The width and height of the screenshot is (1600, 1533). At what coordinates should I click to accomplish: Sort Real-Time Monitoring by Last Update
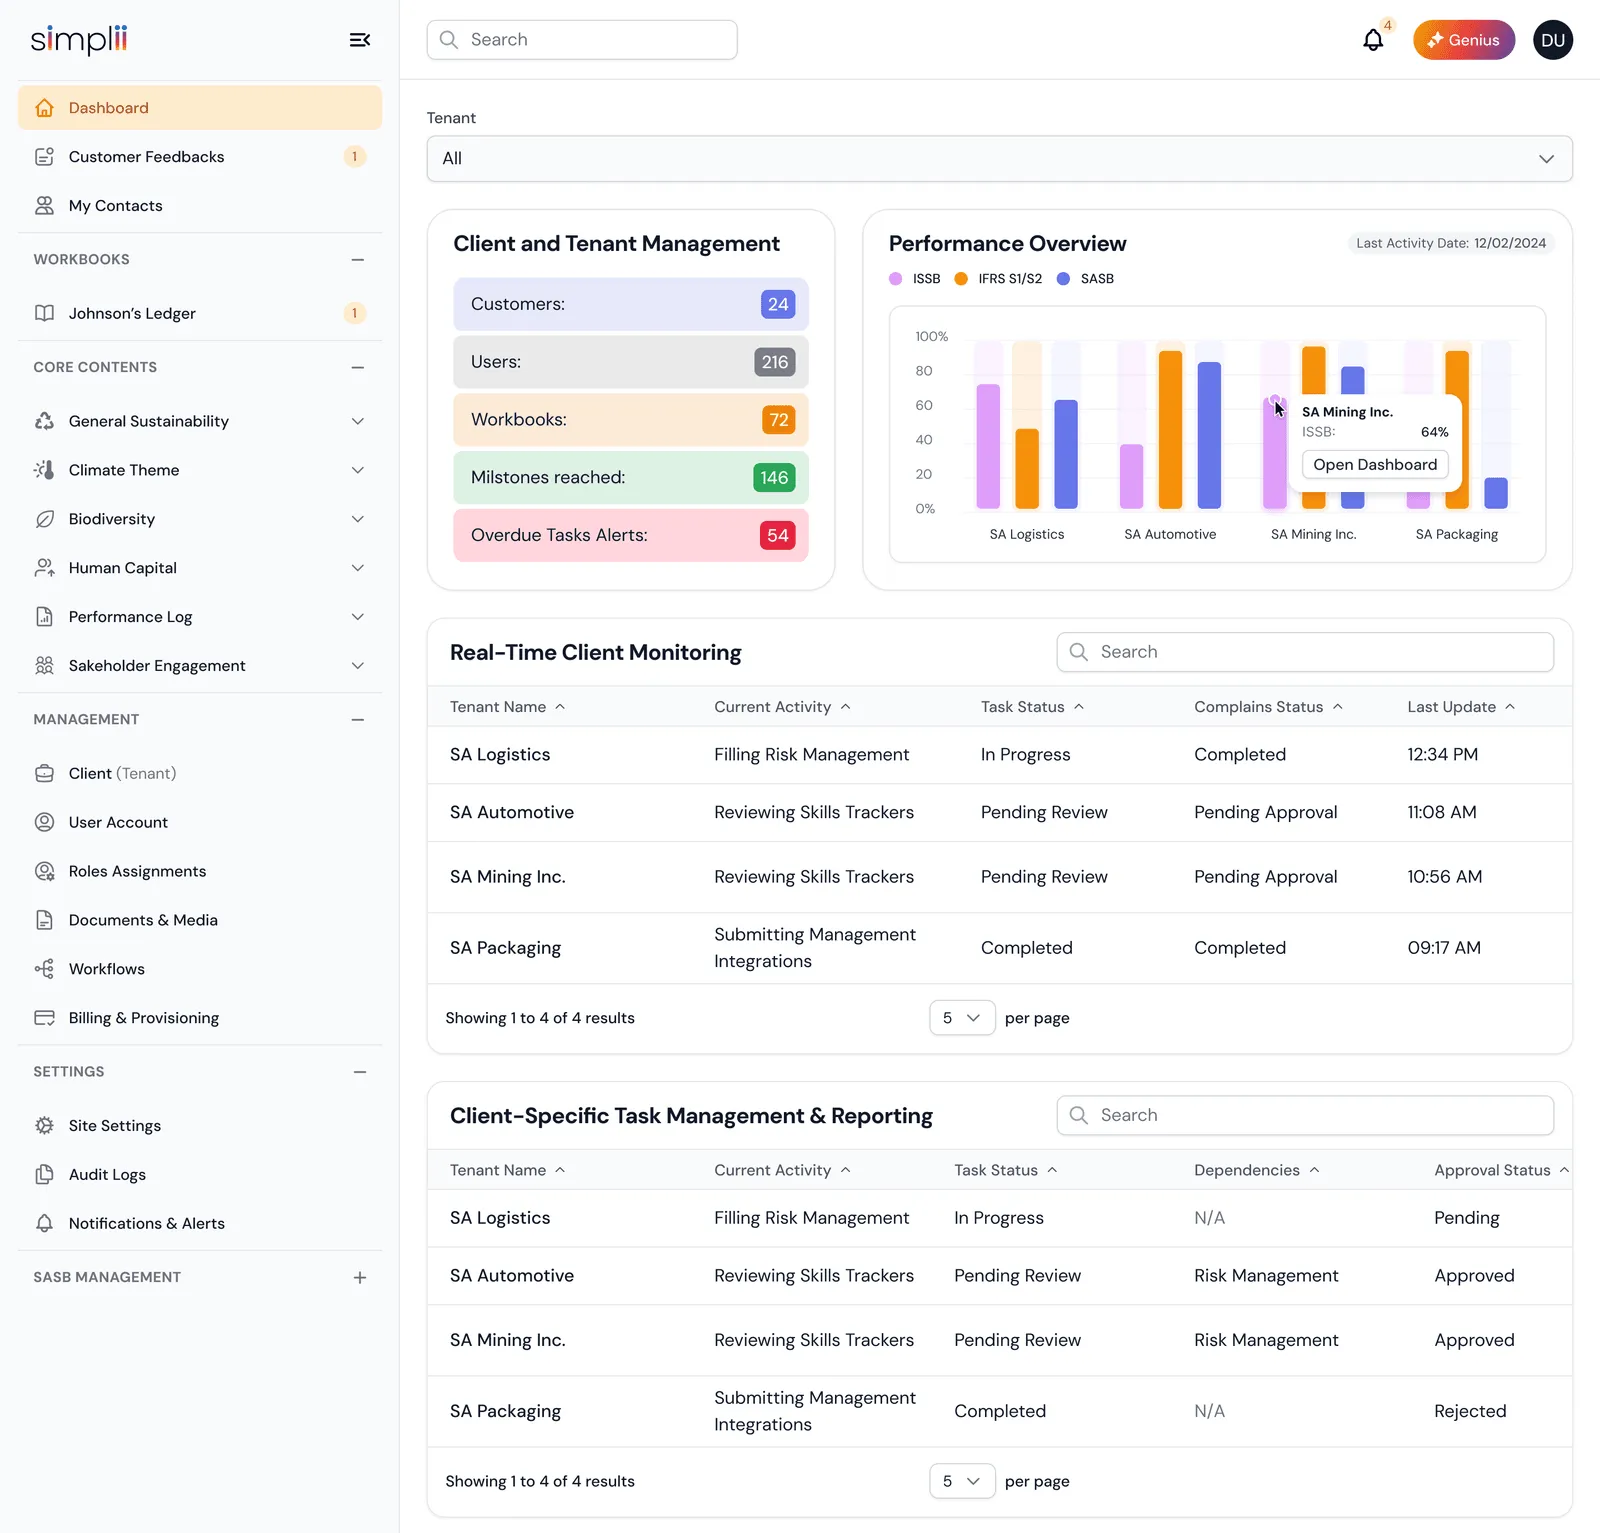click(x=1461, y=707)
